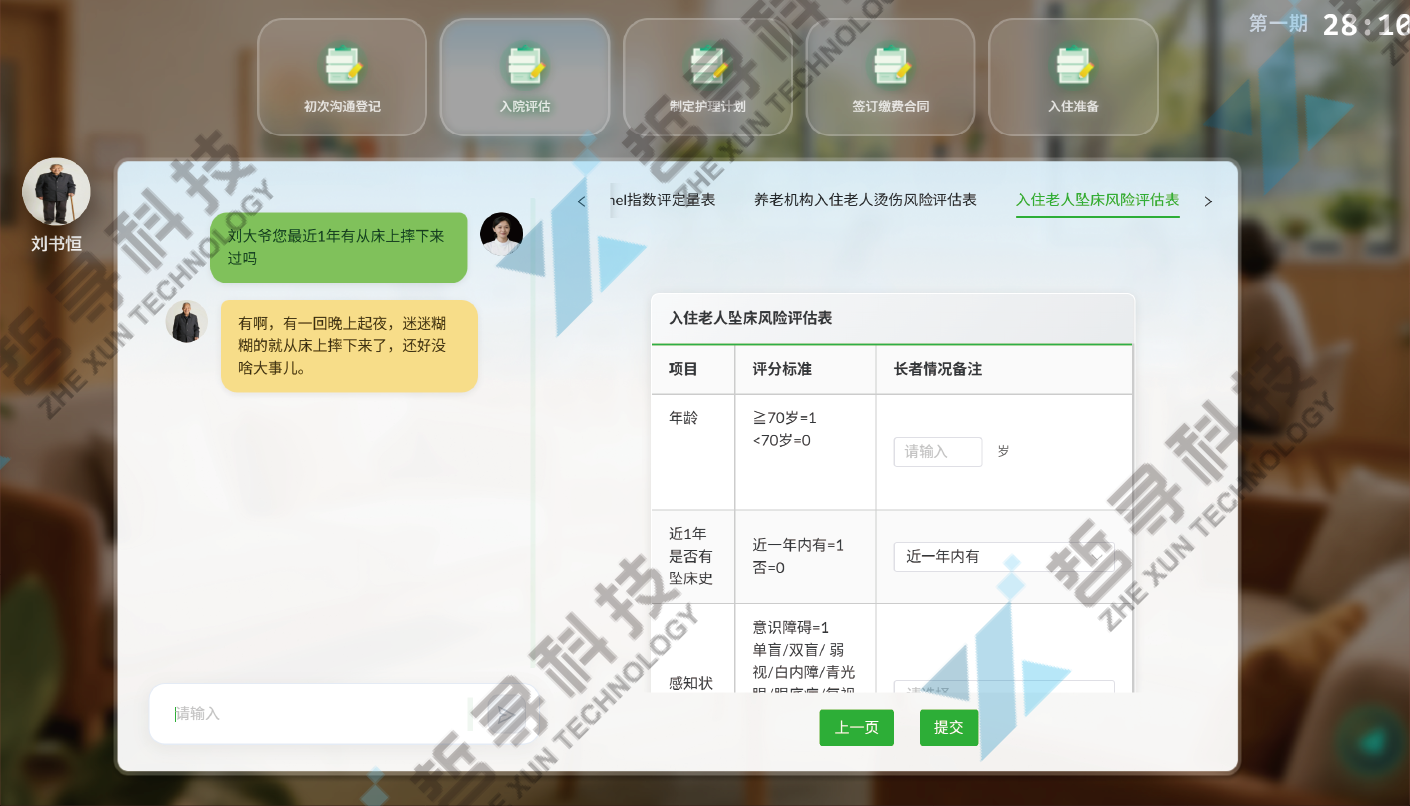Click the 评分标准 column header
Viewport: 1410px width, 806px height.
point(782,370)
